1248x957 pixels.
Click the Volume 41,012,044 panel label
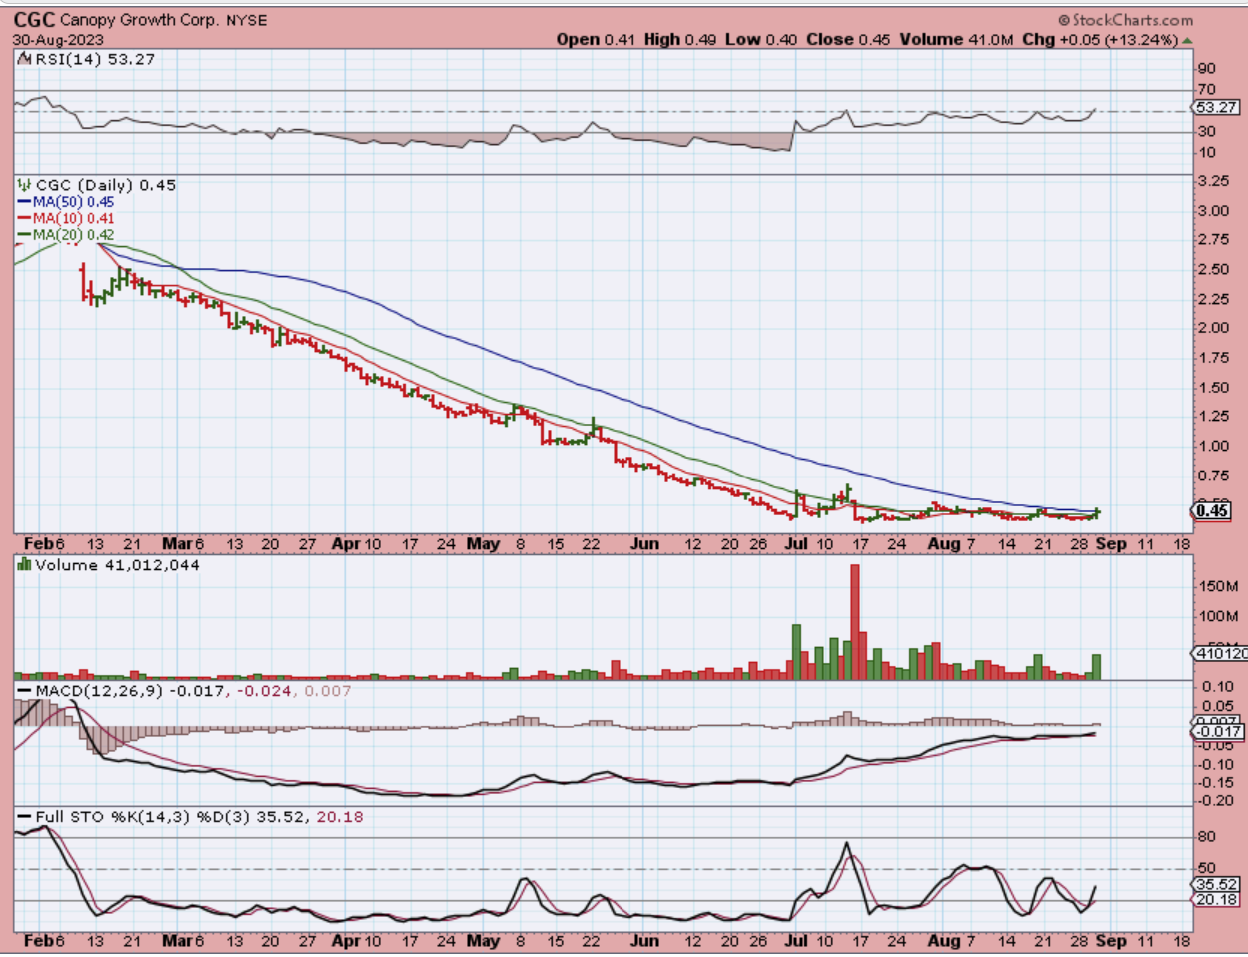[117, 565]
